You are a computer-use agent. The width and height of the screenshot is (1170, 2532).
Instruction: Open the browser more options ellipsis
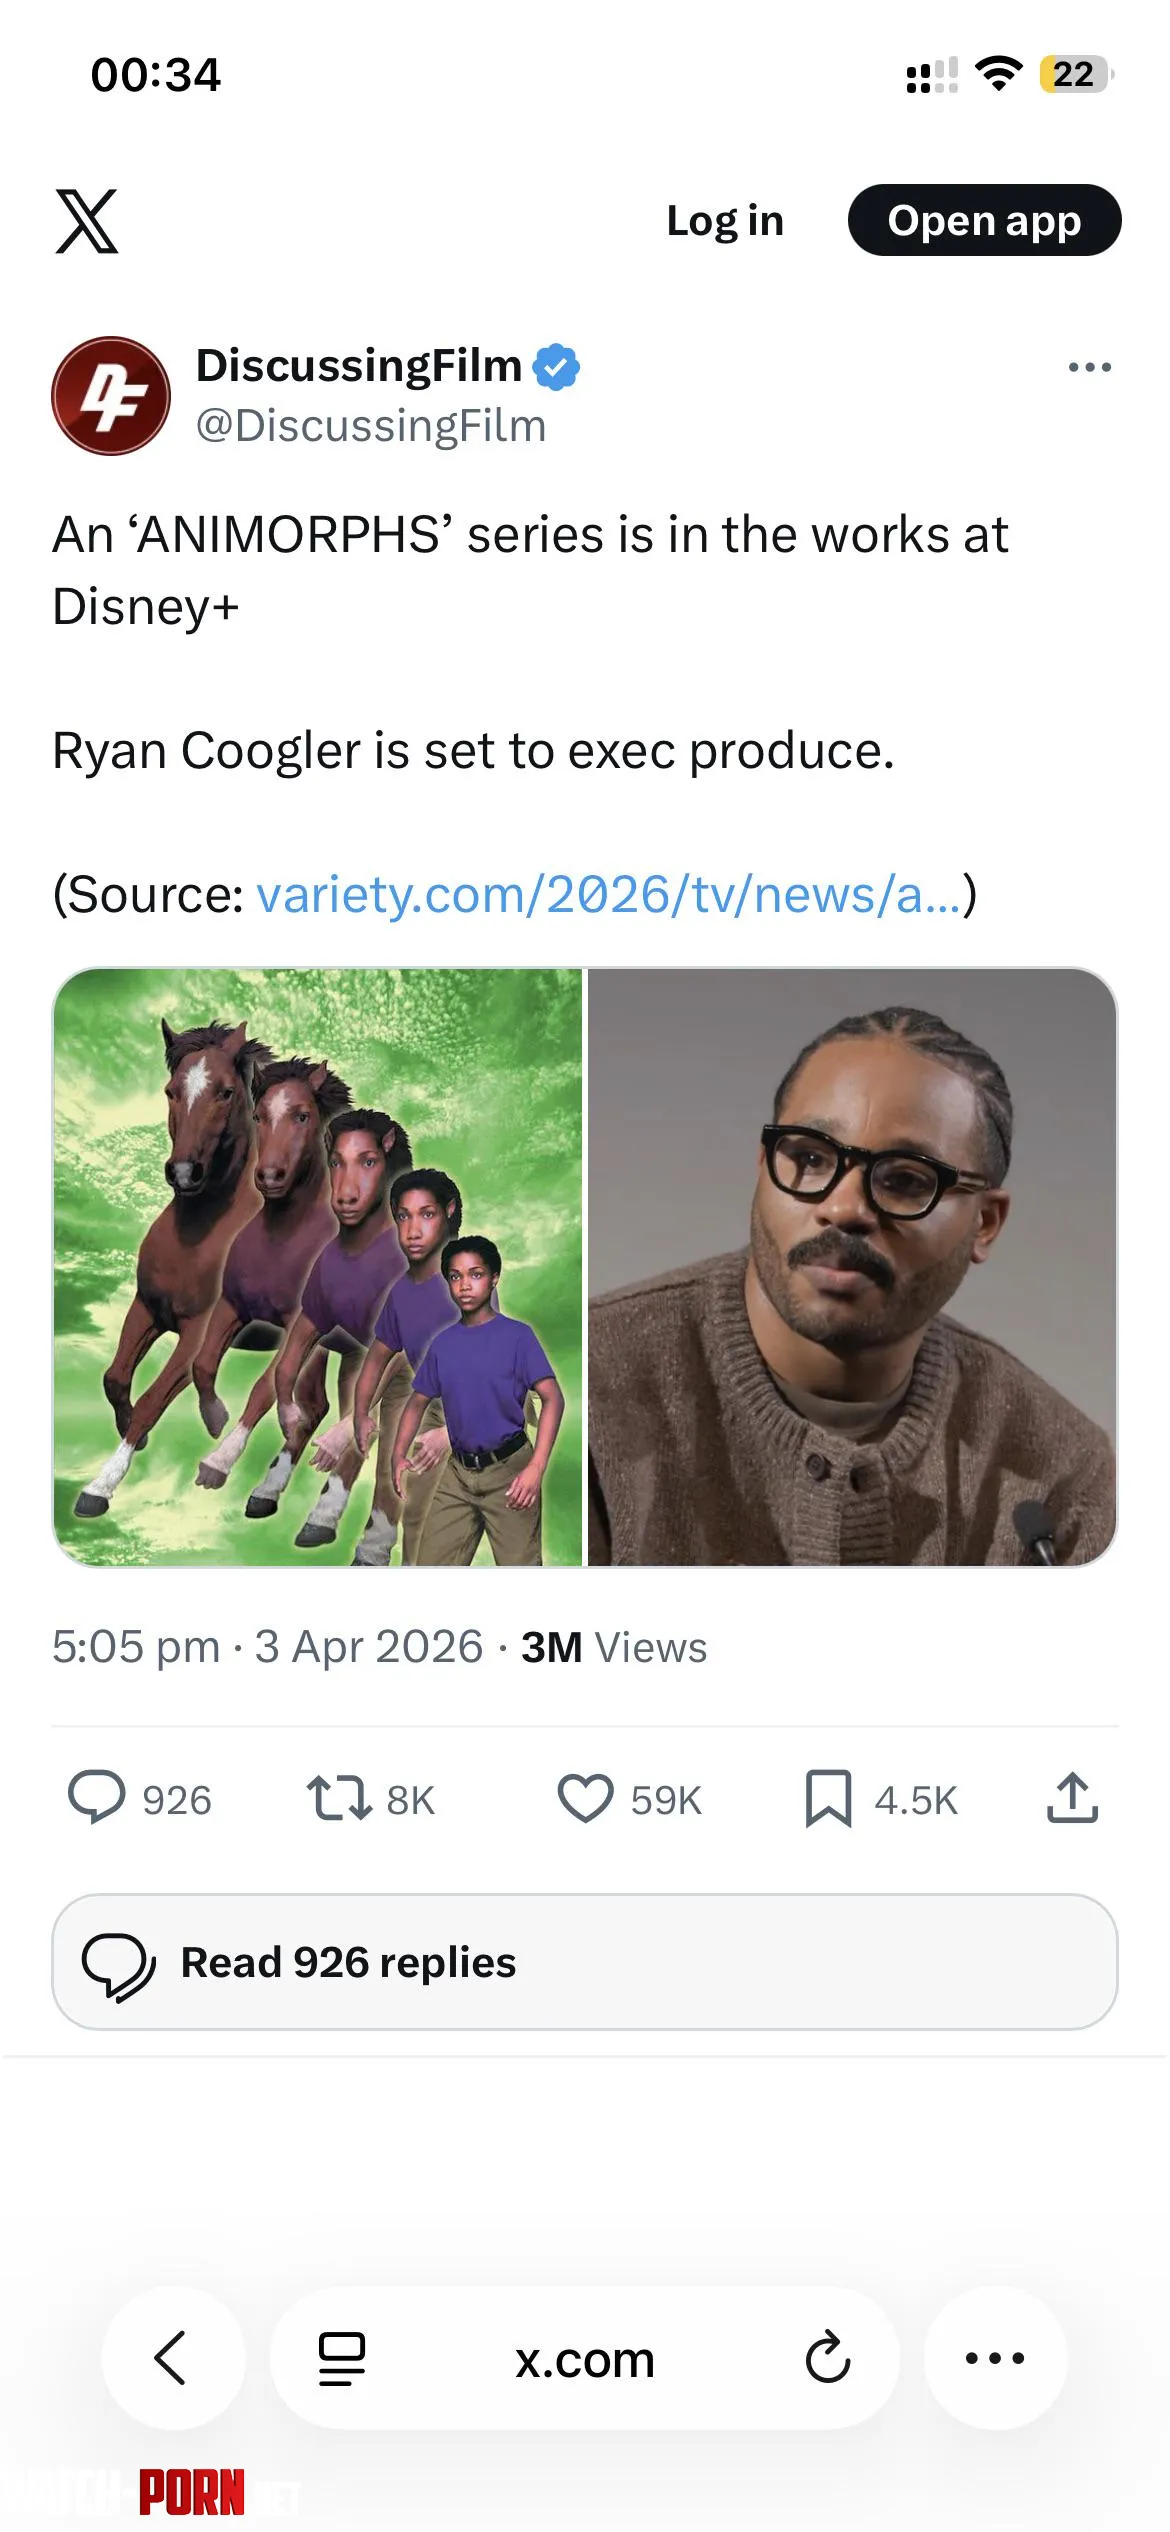click(995, 2358)
